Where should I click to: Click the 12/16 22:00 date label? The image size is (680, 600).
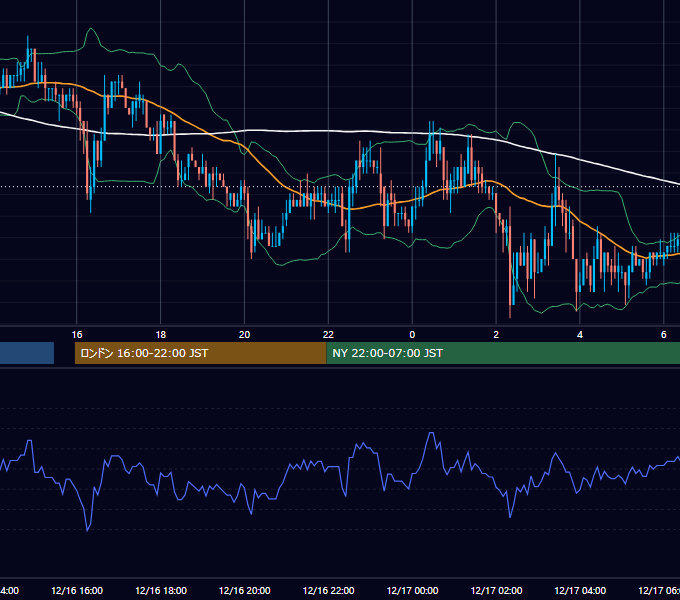(328, 590)
